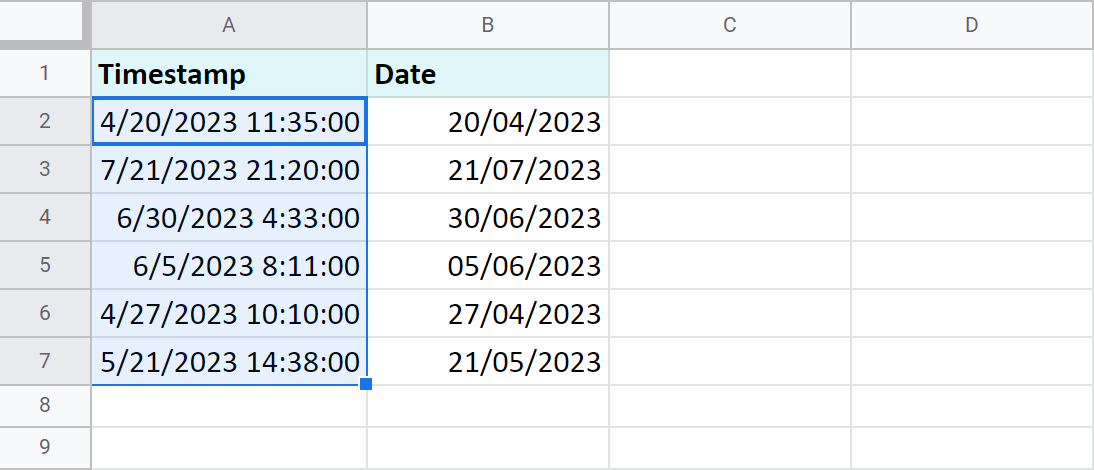Image resolution: width=1094 pixels, height=470 pixels.
Task: Select the date cell 30/06/2023
Action: [488, 218]
